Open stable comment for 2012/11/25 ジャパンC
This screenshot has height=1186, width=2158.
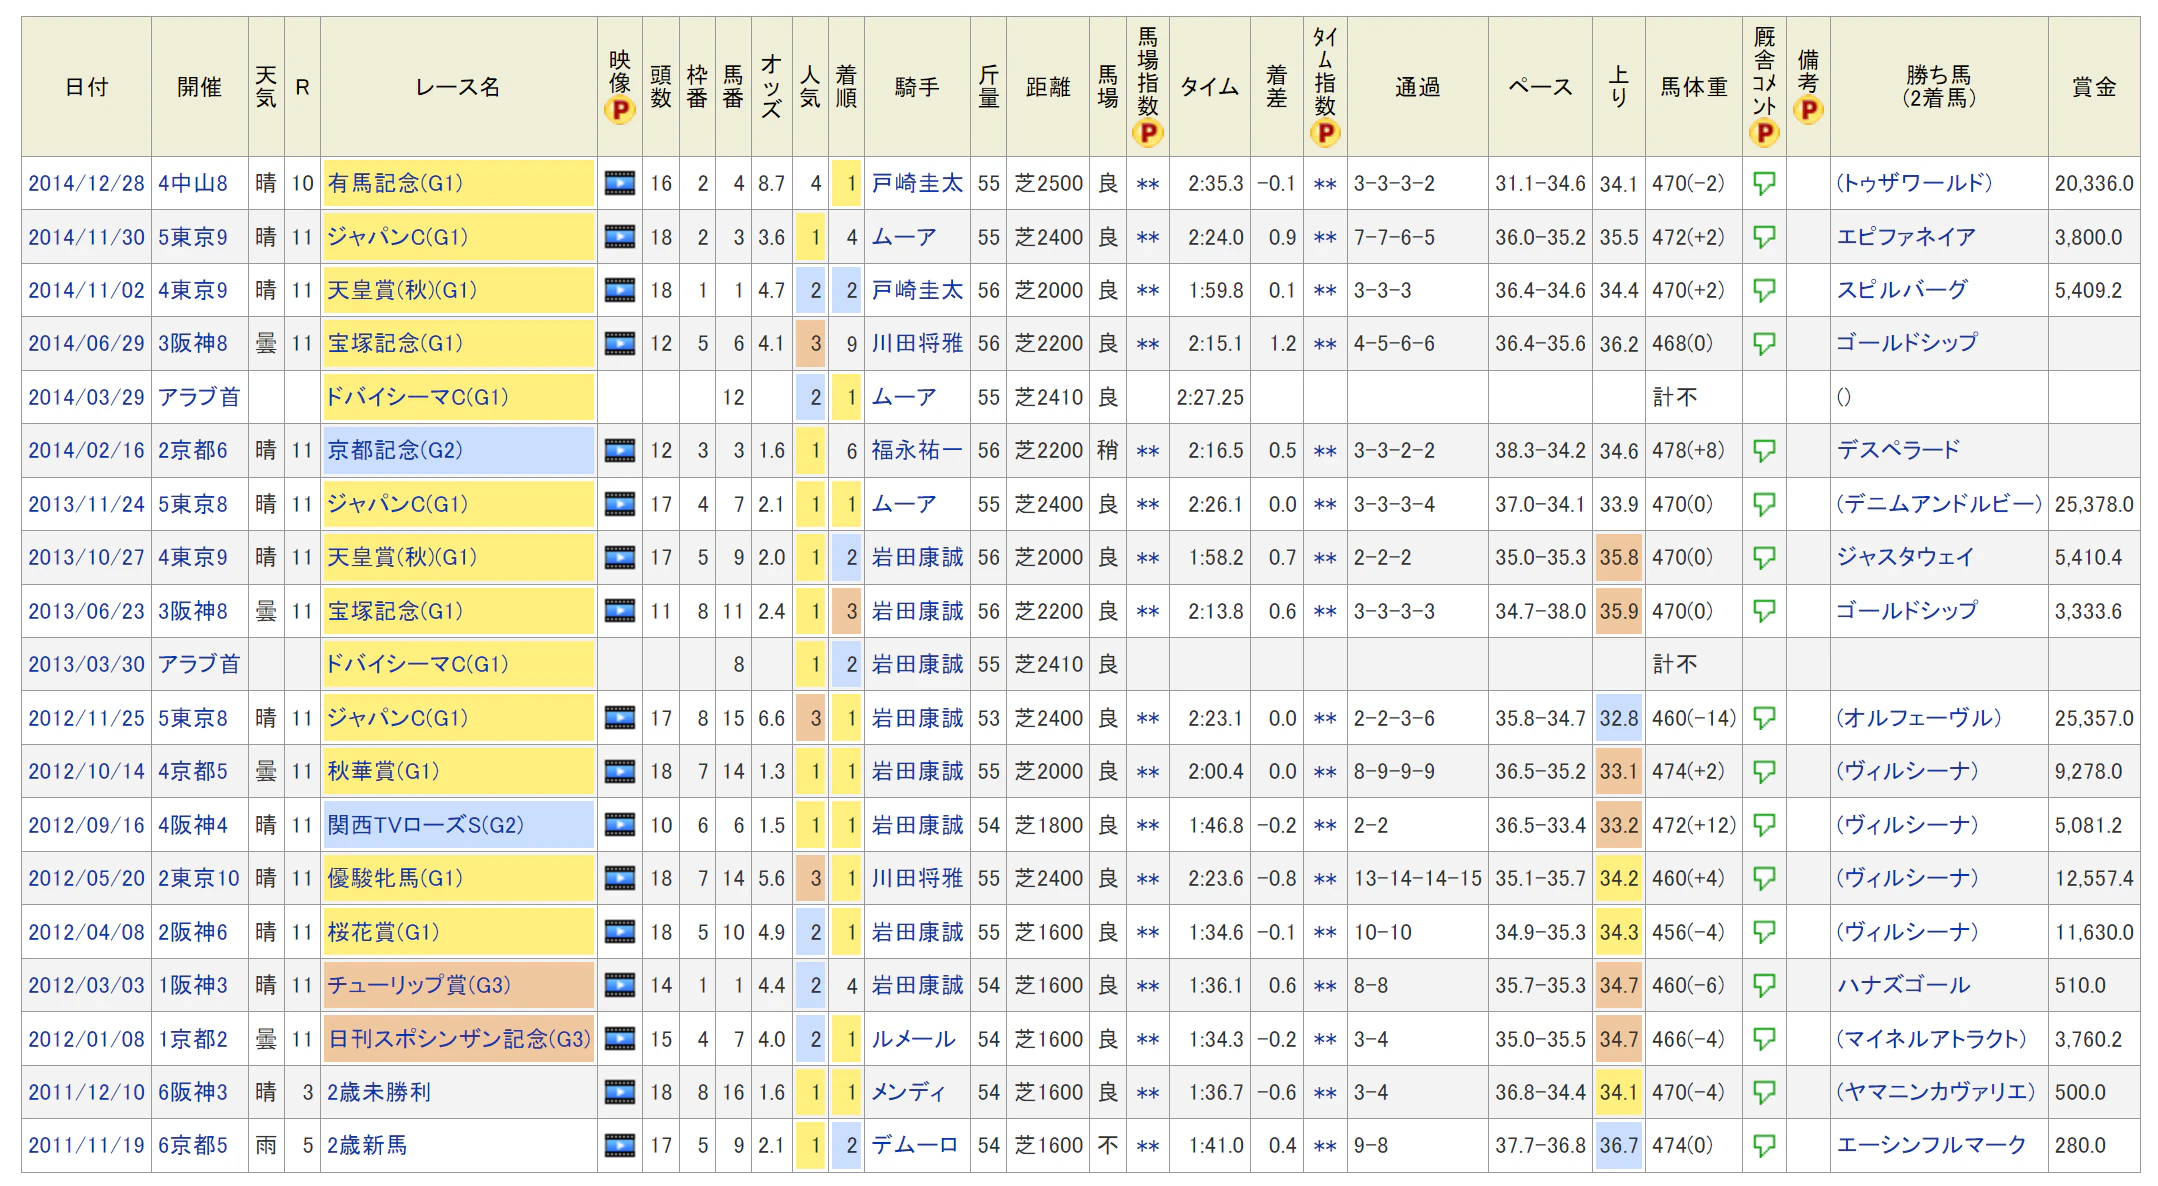[1765, 719]
